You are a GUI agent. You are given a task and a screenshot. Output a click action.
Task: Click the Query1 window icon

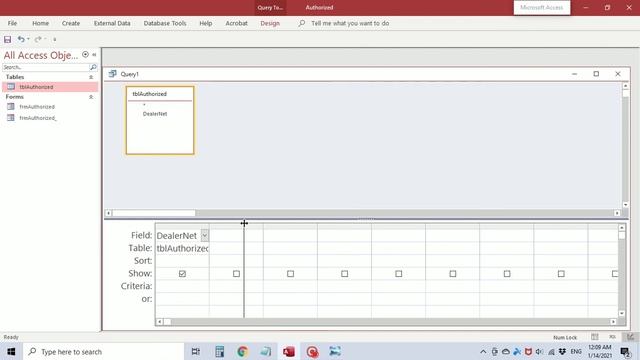click(112, 74)
